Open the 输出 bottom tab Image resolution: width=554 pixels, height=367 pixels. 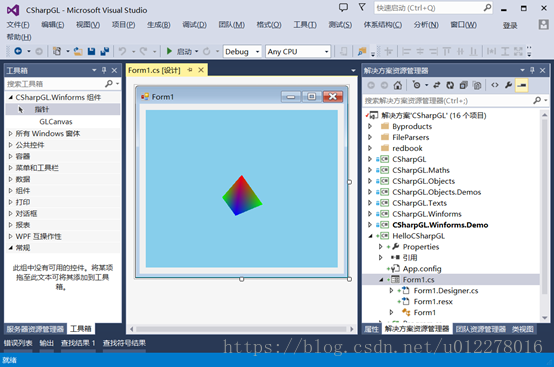tap(46, 343)
